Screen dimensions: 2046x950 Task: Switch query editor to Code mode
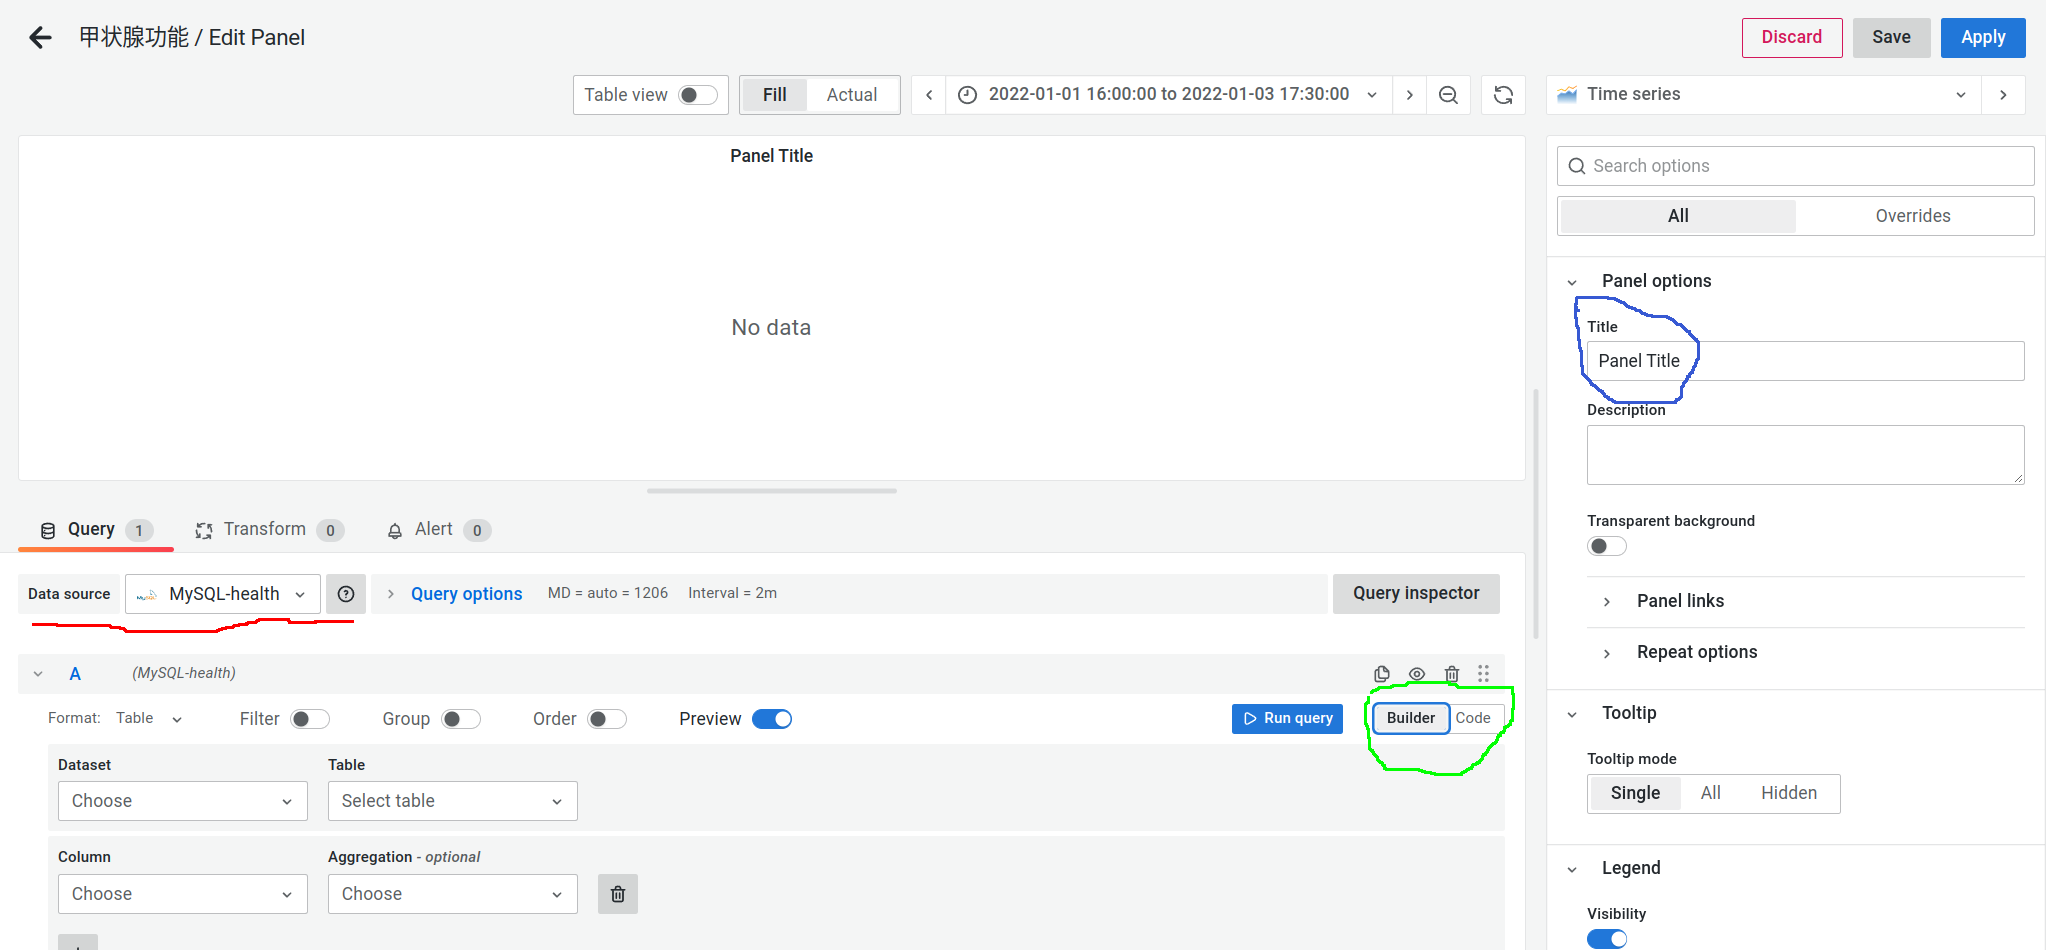pos(1473,718)
